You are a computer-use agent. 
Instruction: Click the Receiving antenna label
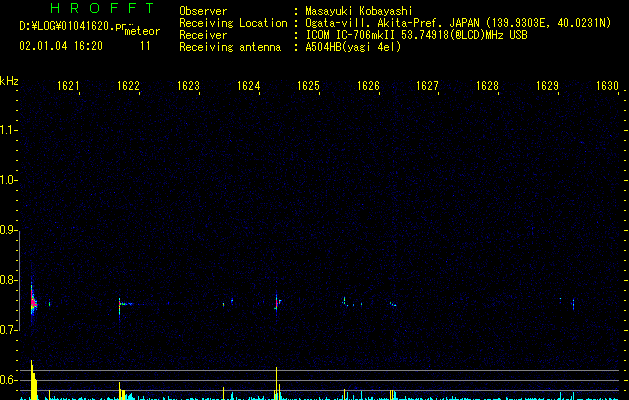pyautogui.click(x=230, y=47)
